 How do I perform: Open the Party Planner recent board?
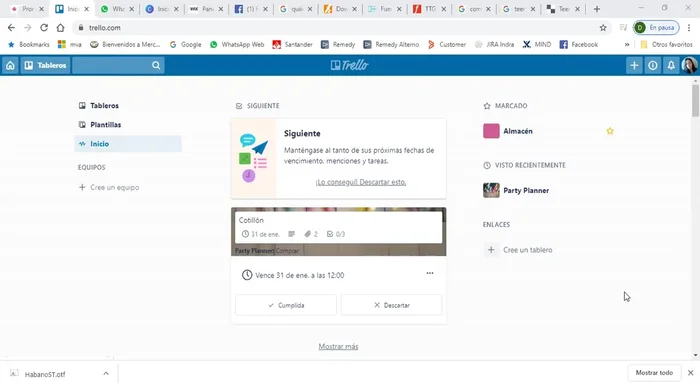(x=526, y=191)
